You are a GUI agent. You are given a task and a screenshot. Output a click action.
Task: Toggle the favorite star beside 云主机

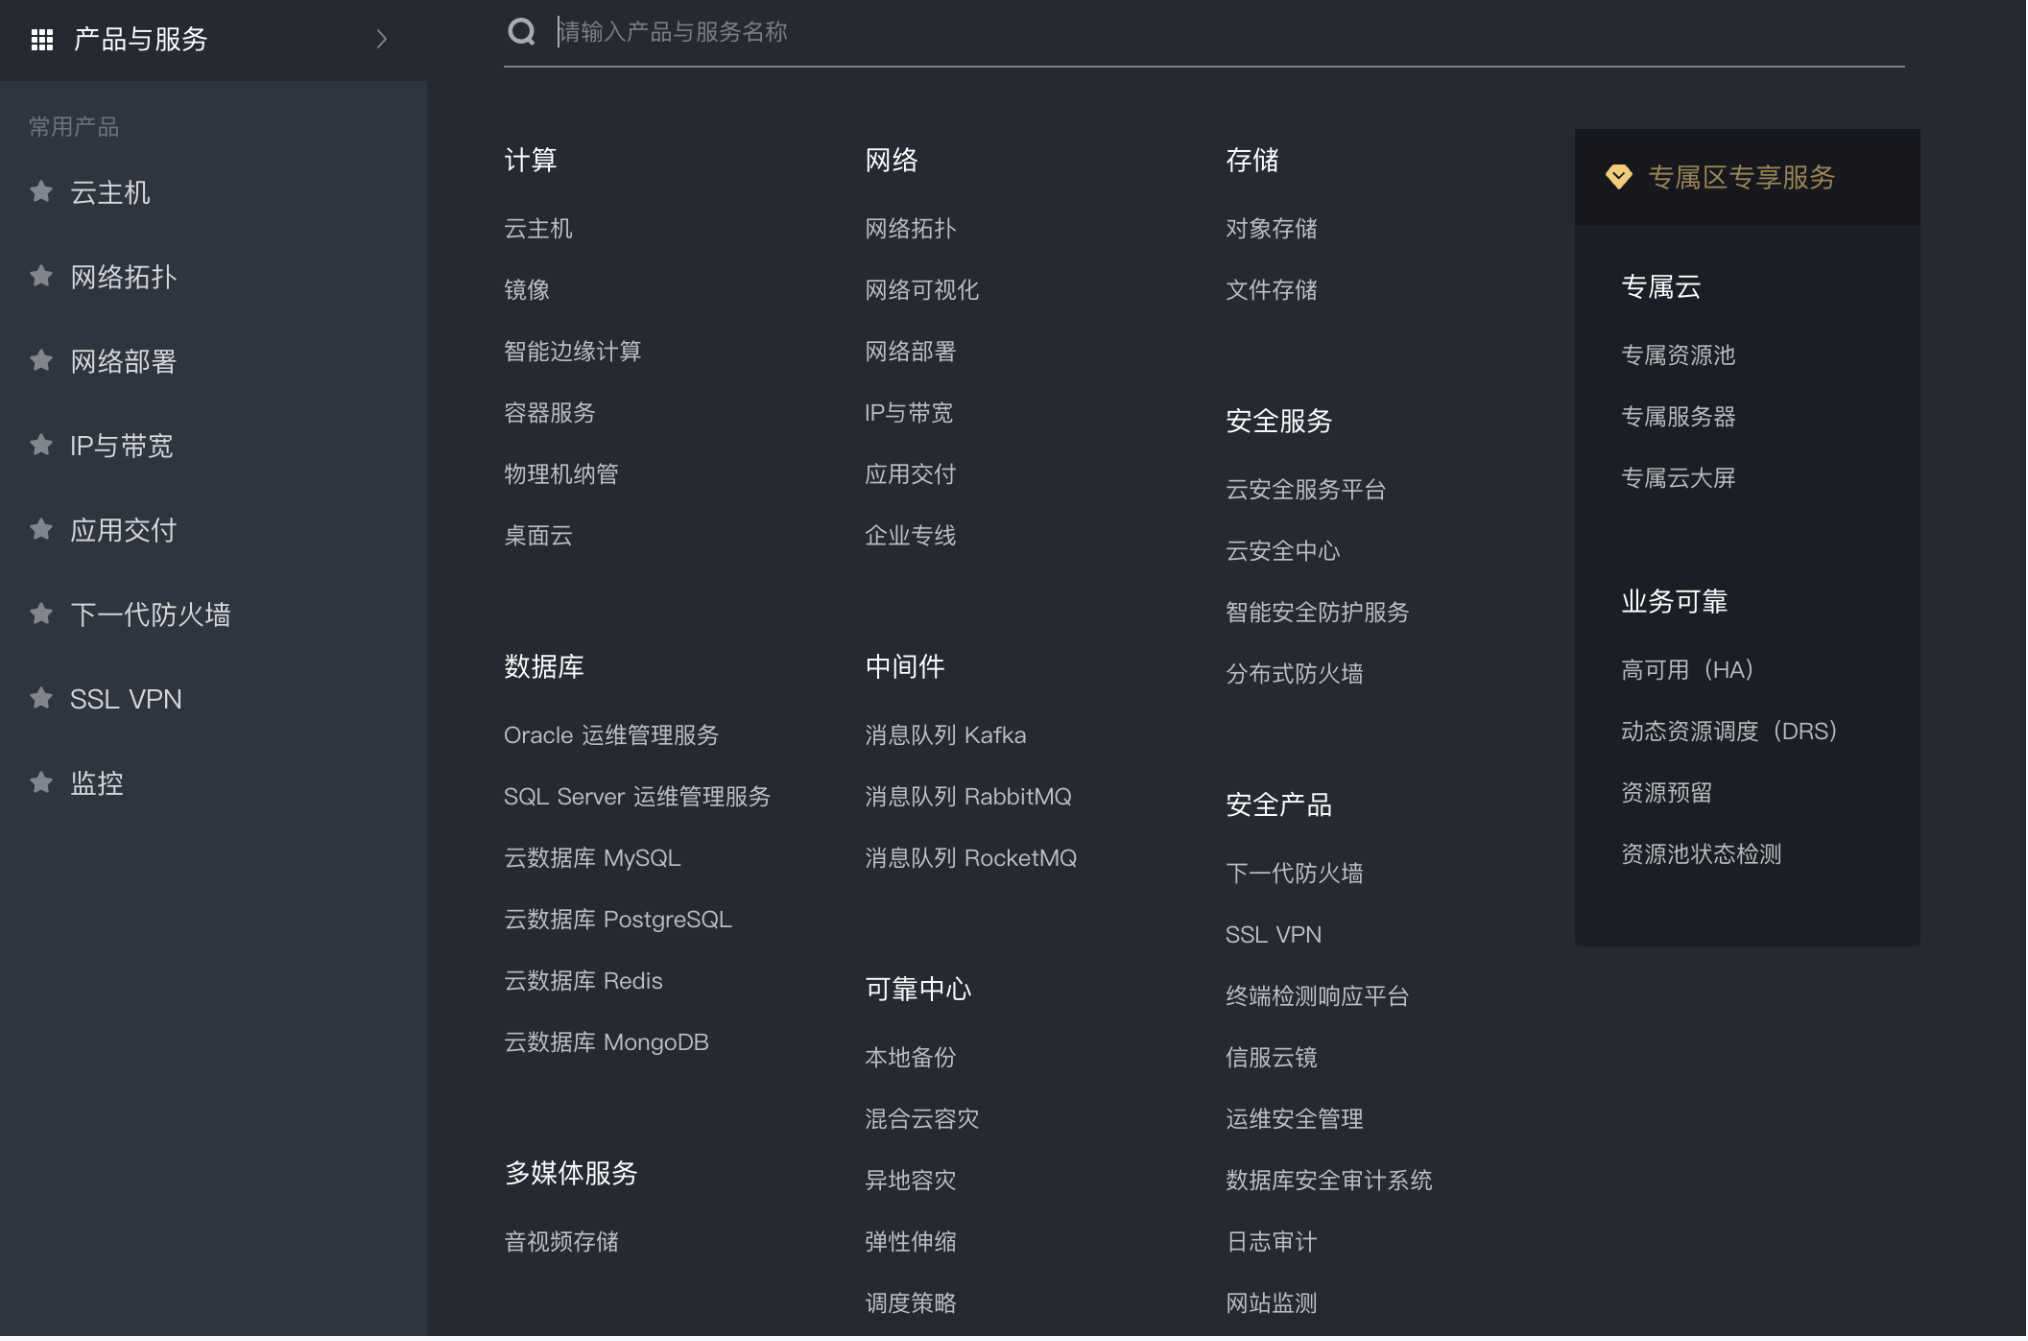41,191
